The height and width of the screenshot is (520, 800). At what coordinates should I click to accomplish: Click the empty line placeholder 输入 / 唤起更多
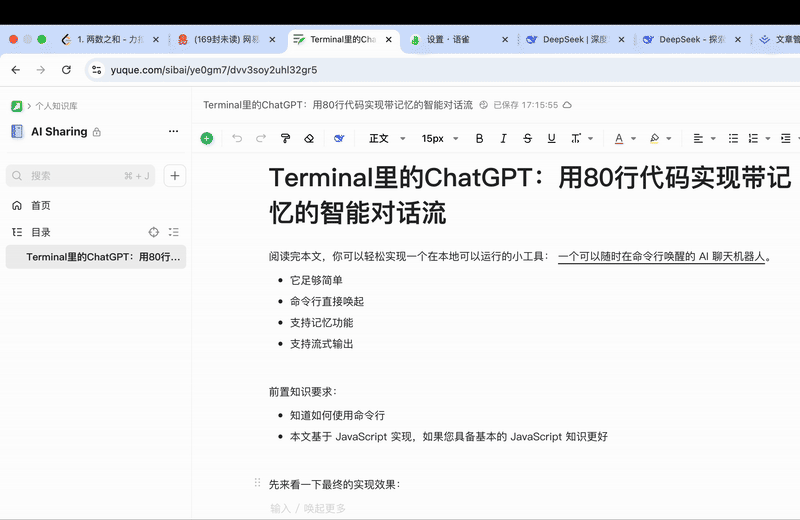point(308,508)
